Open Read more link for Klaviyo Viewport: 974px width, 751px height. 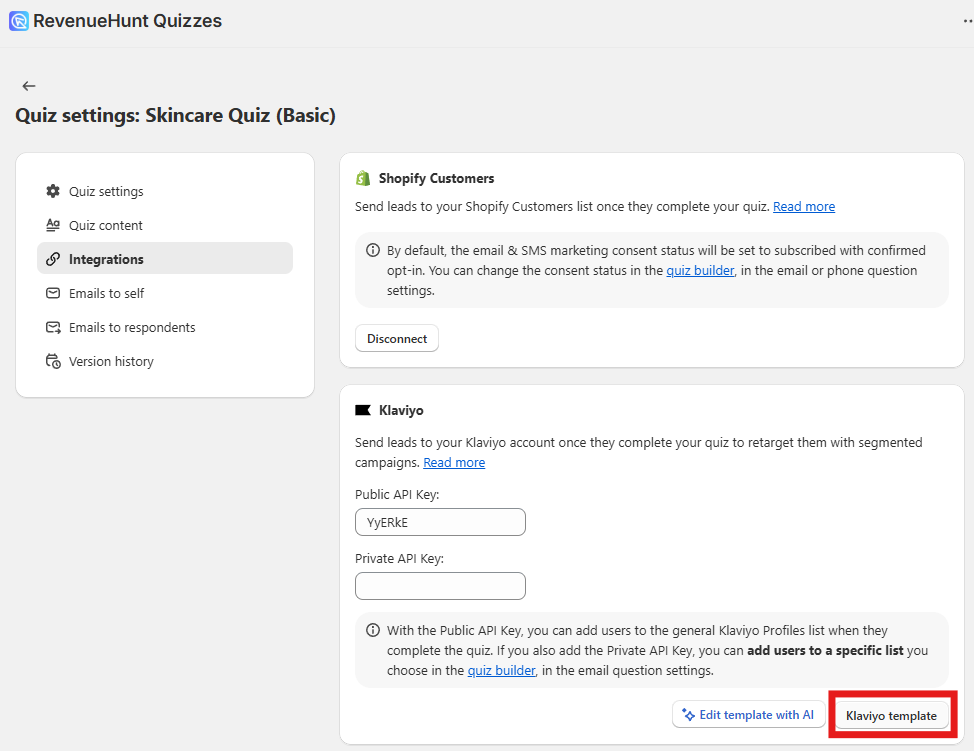point(454,463)
